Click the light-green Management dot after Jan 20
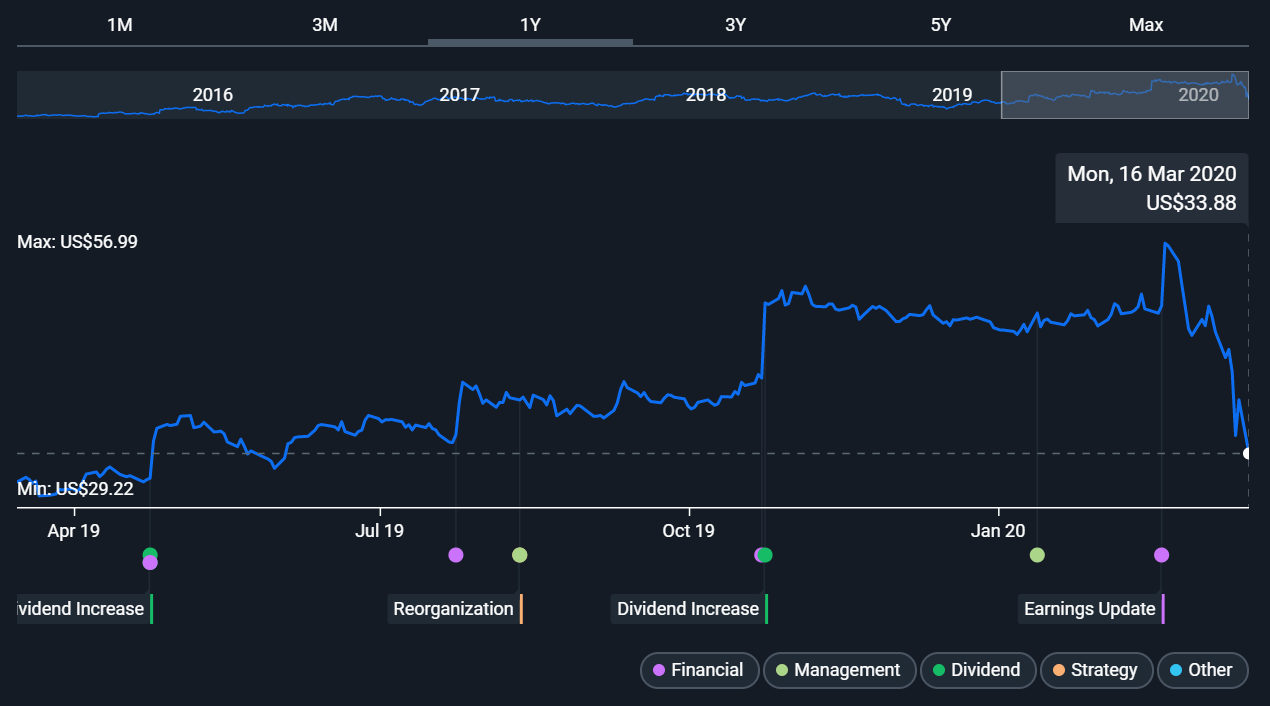Image resolution: width=1270 pixels, height=706 pixels. [1037, 555]
